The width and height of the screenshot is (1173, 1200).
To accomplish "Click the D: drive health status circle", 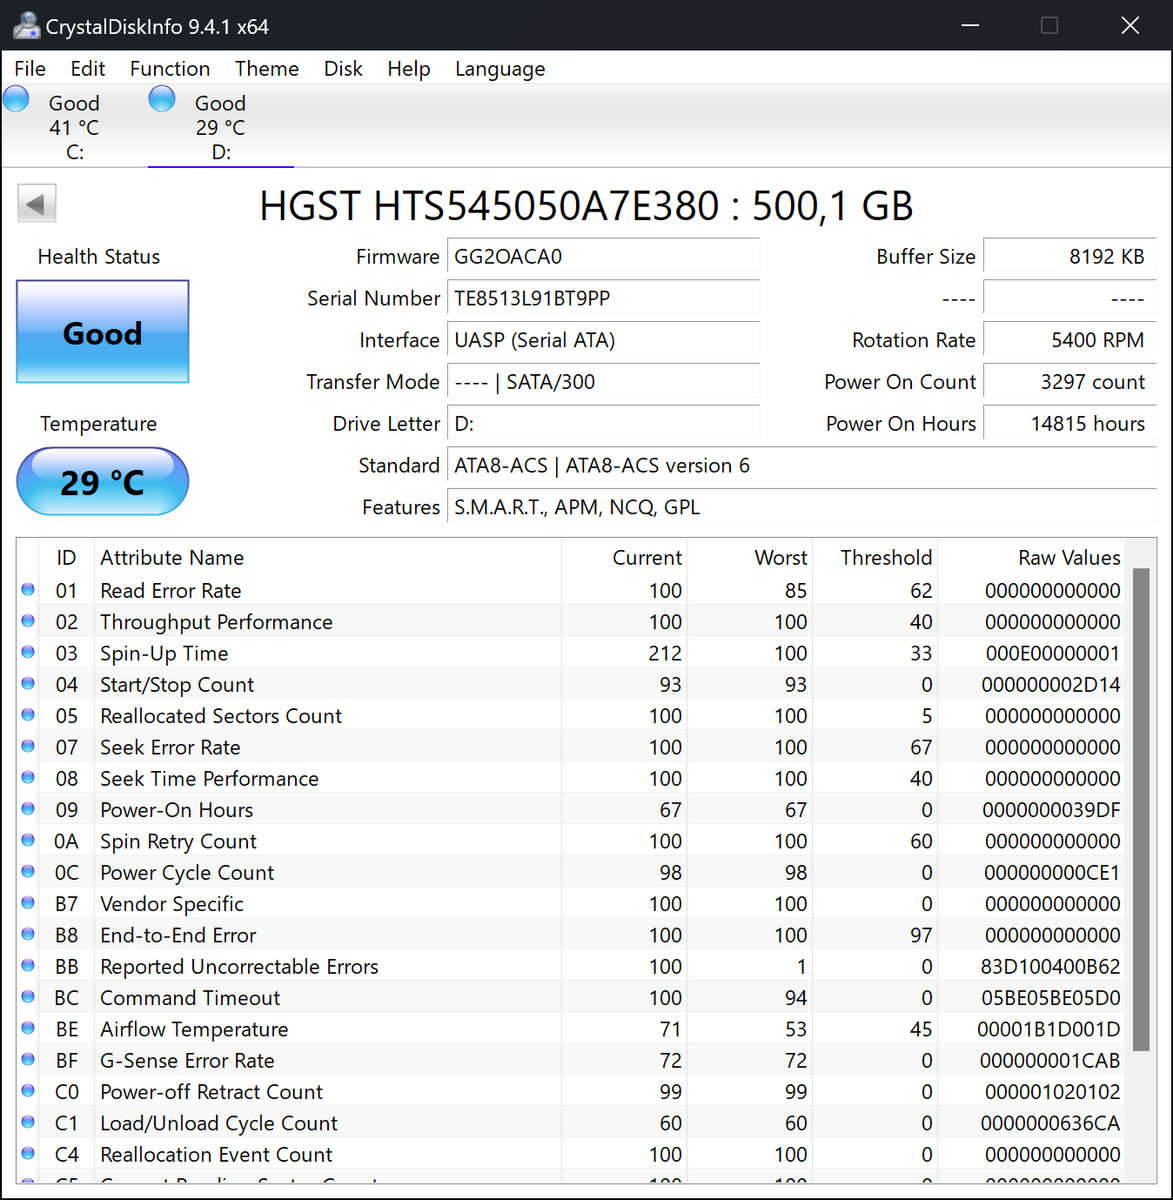I will click(x=161, y=99).
